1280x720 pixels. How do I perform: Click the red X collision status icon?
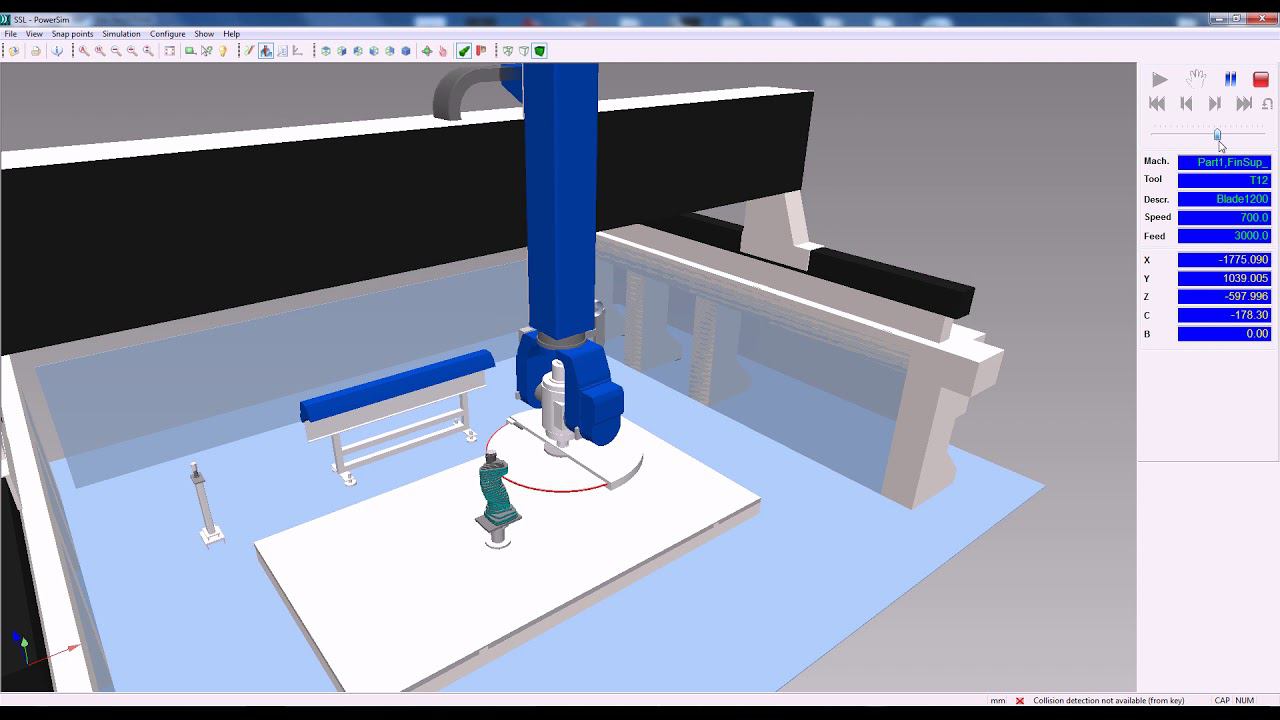[1020, 701]
